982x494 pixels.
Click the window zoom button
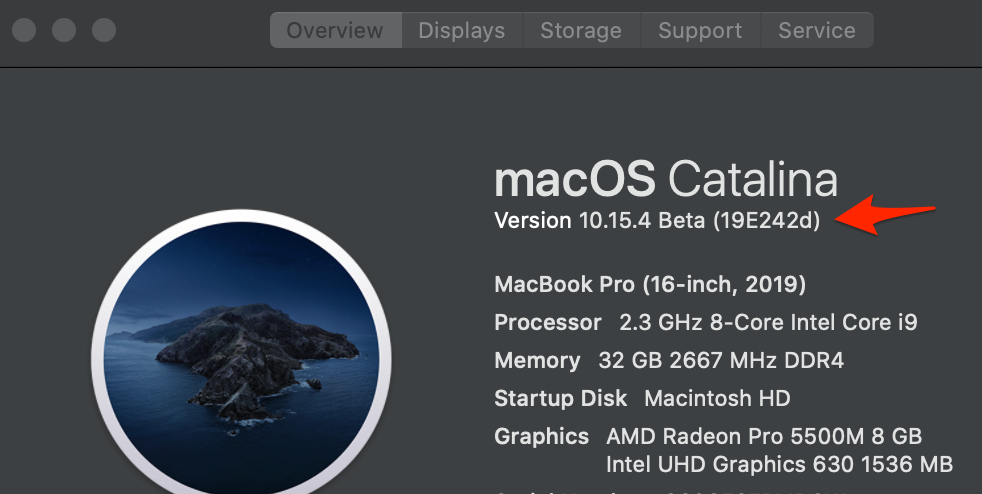point(104,30)
